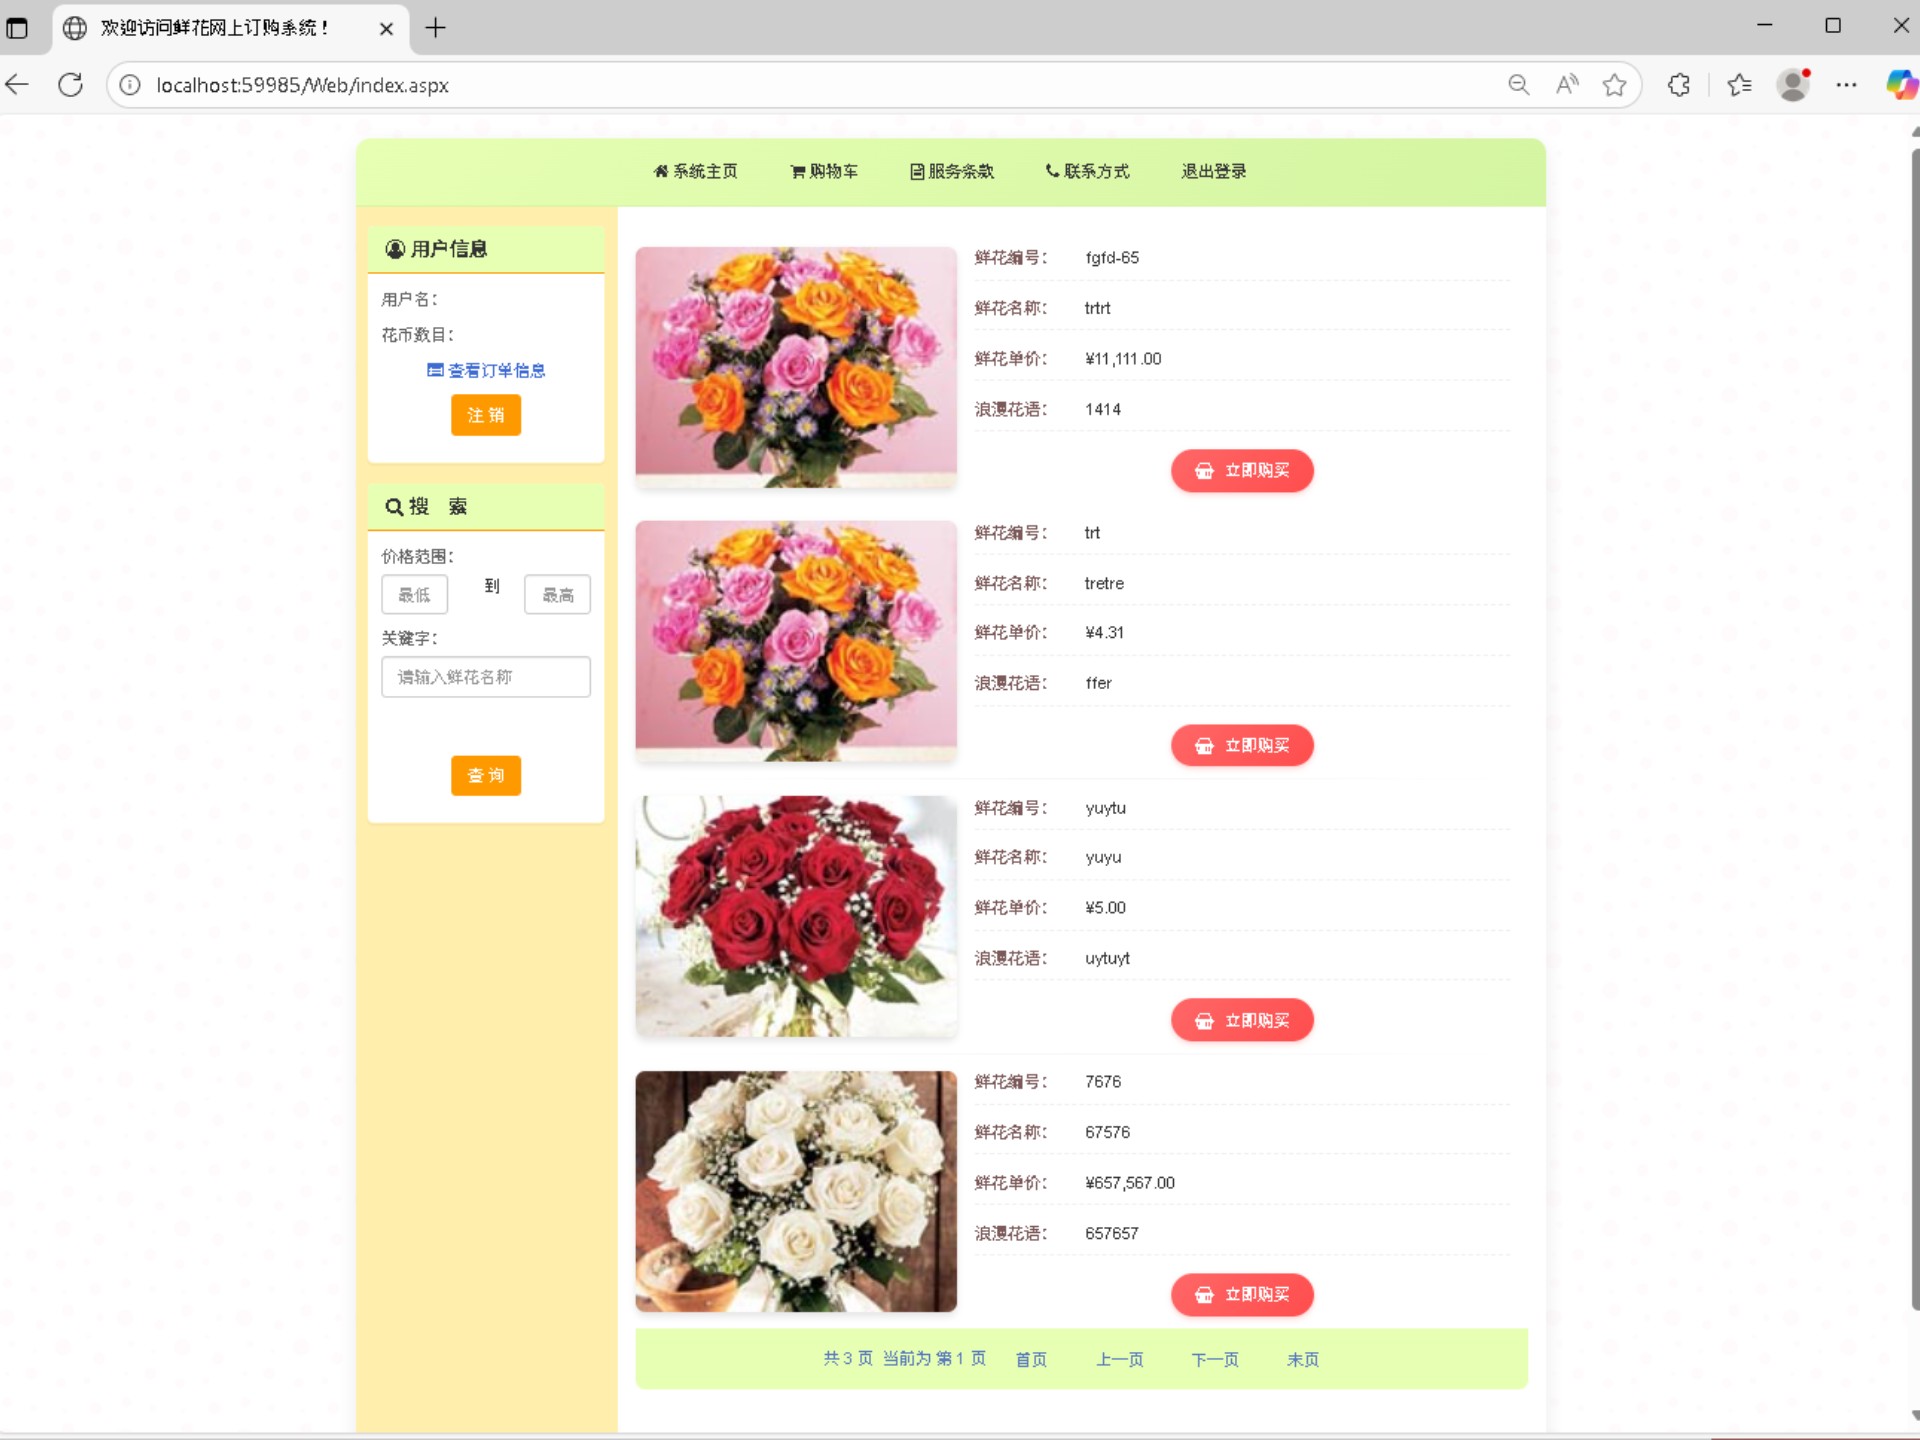The width and height of the screenshot is (1920, 1440).
Task: Click the magnifier icon in the 搜索 panel header
Action: point(395,506)
